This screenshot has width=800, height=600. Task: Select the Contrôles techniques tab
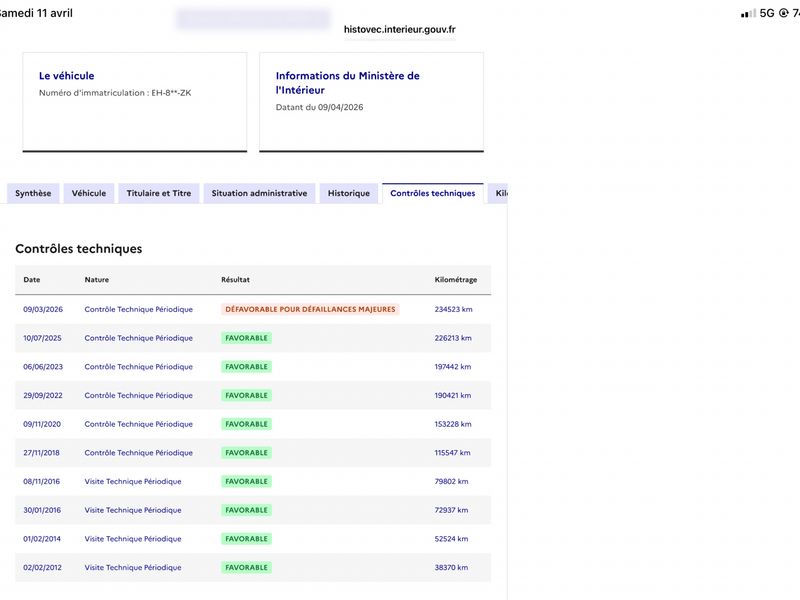pos(433,193)
